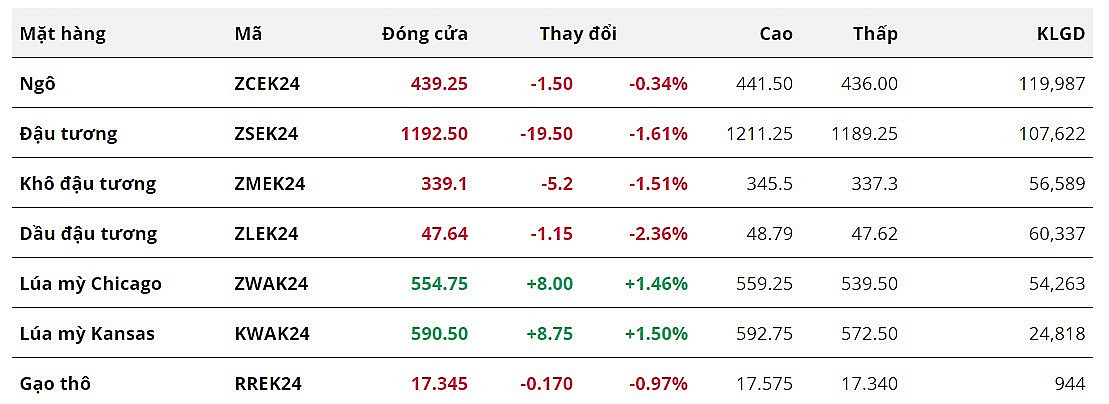Open Dầu đậu tương commodity
The height and width of the screenshot is (404, 1109).
(x=88, y=234)
